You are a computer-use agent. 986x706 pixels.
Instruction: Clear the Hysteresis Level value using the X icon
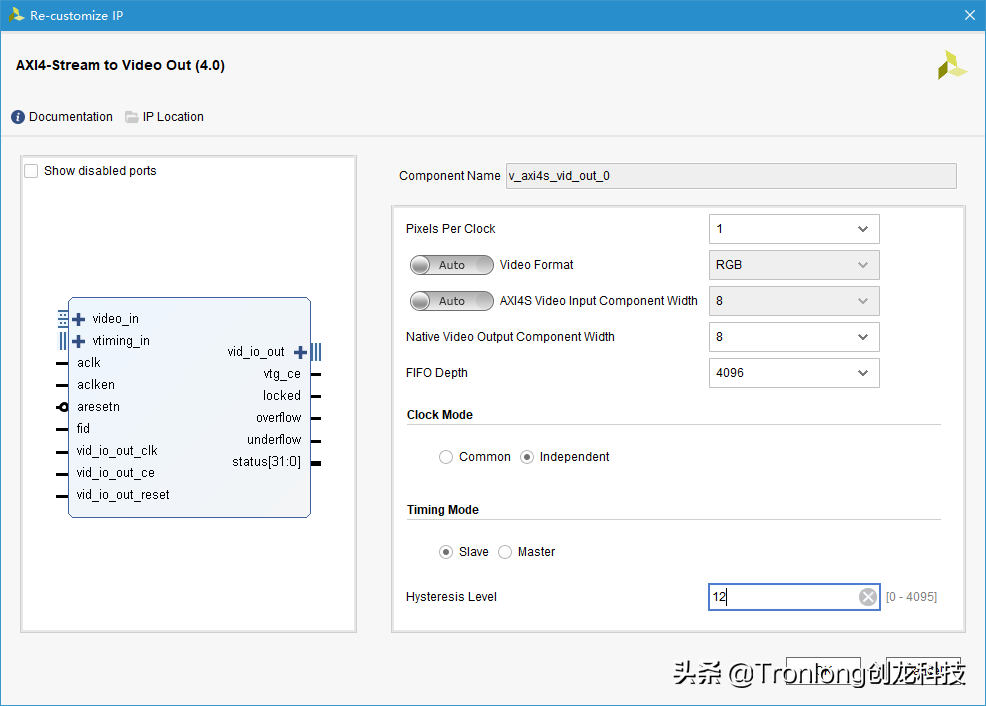pos(867,596)
